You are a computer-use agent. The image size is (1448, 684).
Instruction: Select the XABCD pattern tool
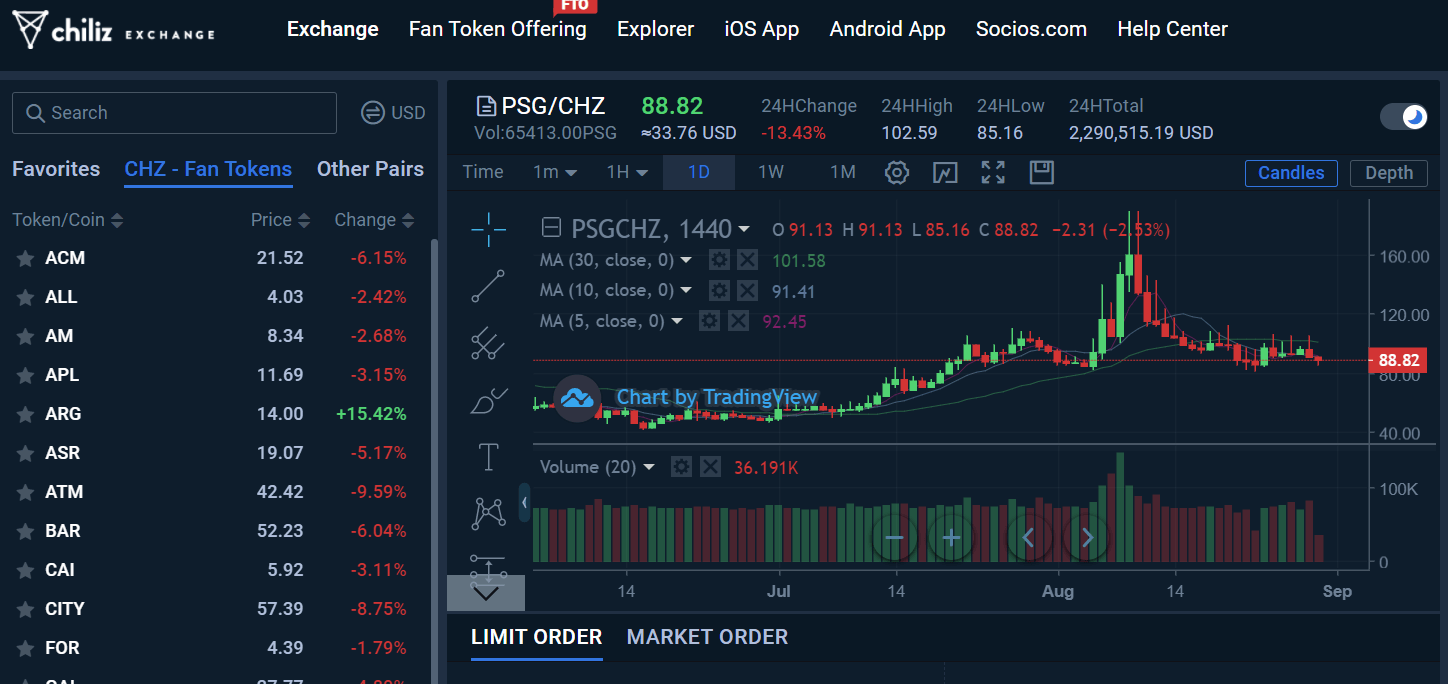click(488, 514)
